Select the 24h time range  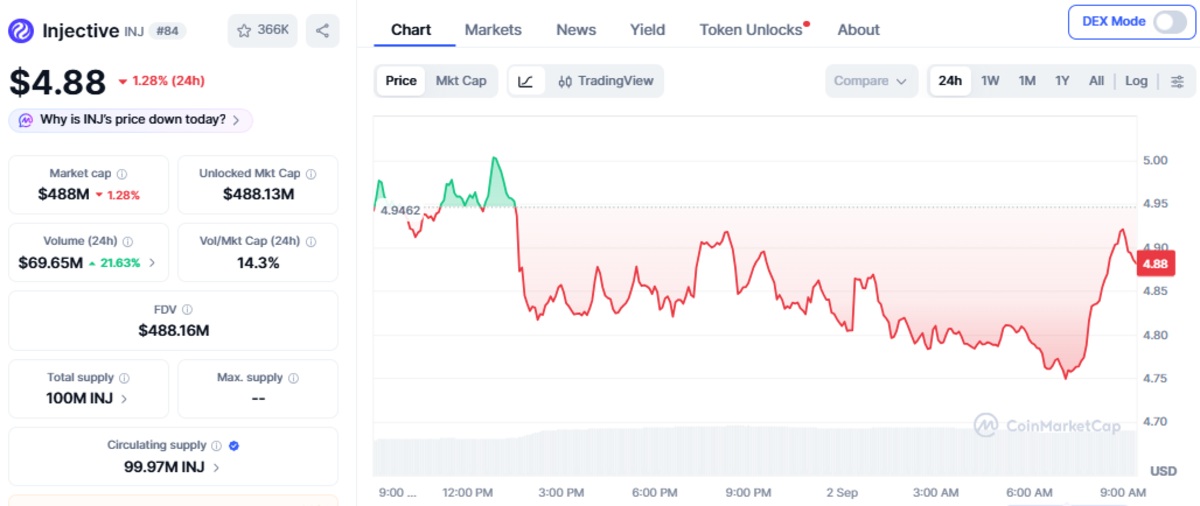(x=950, y=81)
